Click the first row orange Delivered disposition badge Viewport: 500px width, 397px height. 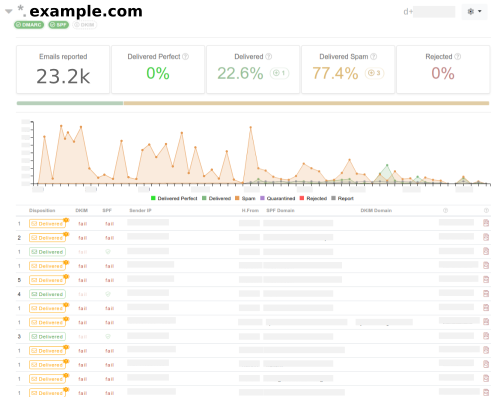[x=47, y=223]
